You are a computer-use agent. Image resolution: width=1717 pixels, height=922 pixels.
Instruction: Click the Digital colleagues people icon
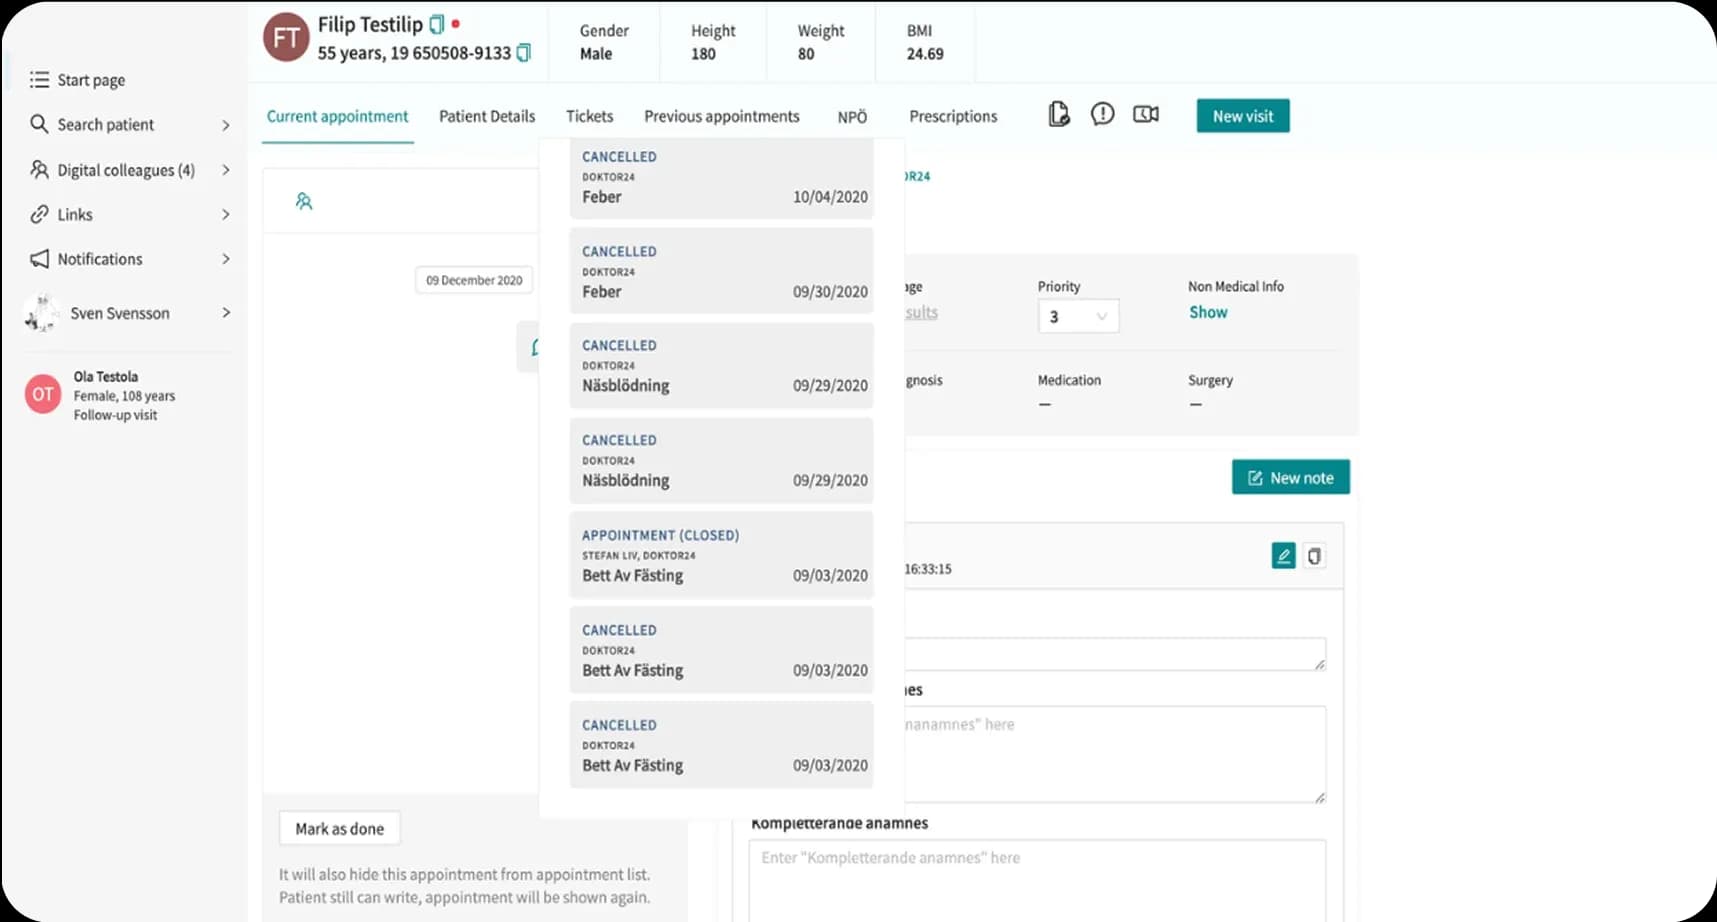coord(39,169)
